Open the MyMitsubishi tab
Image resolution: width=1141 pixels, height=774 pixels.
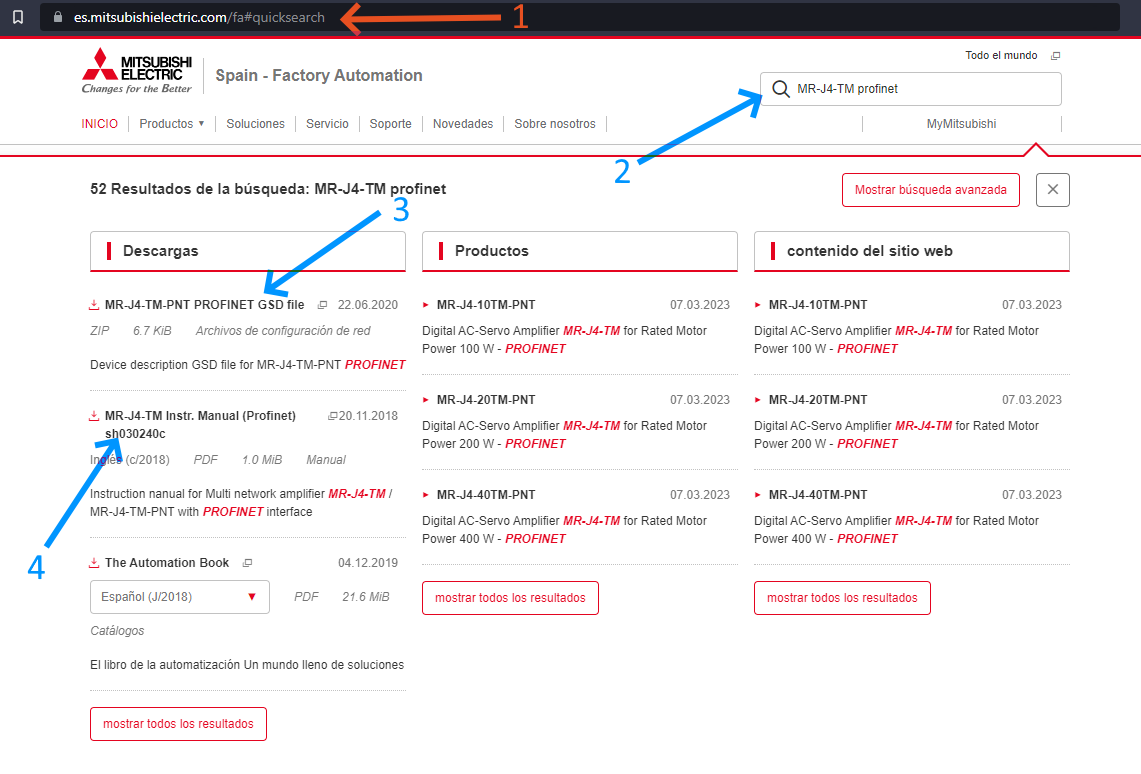961,124
